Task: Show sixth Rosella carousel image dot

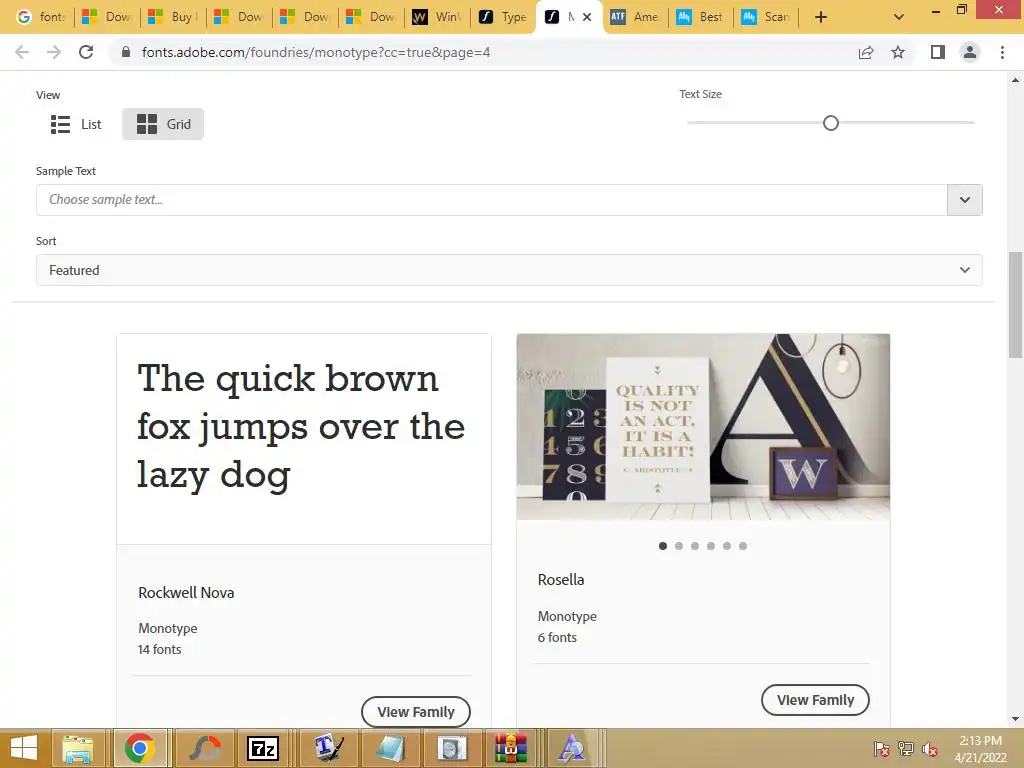Action: (x=743, y=546)
